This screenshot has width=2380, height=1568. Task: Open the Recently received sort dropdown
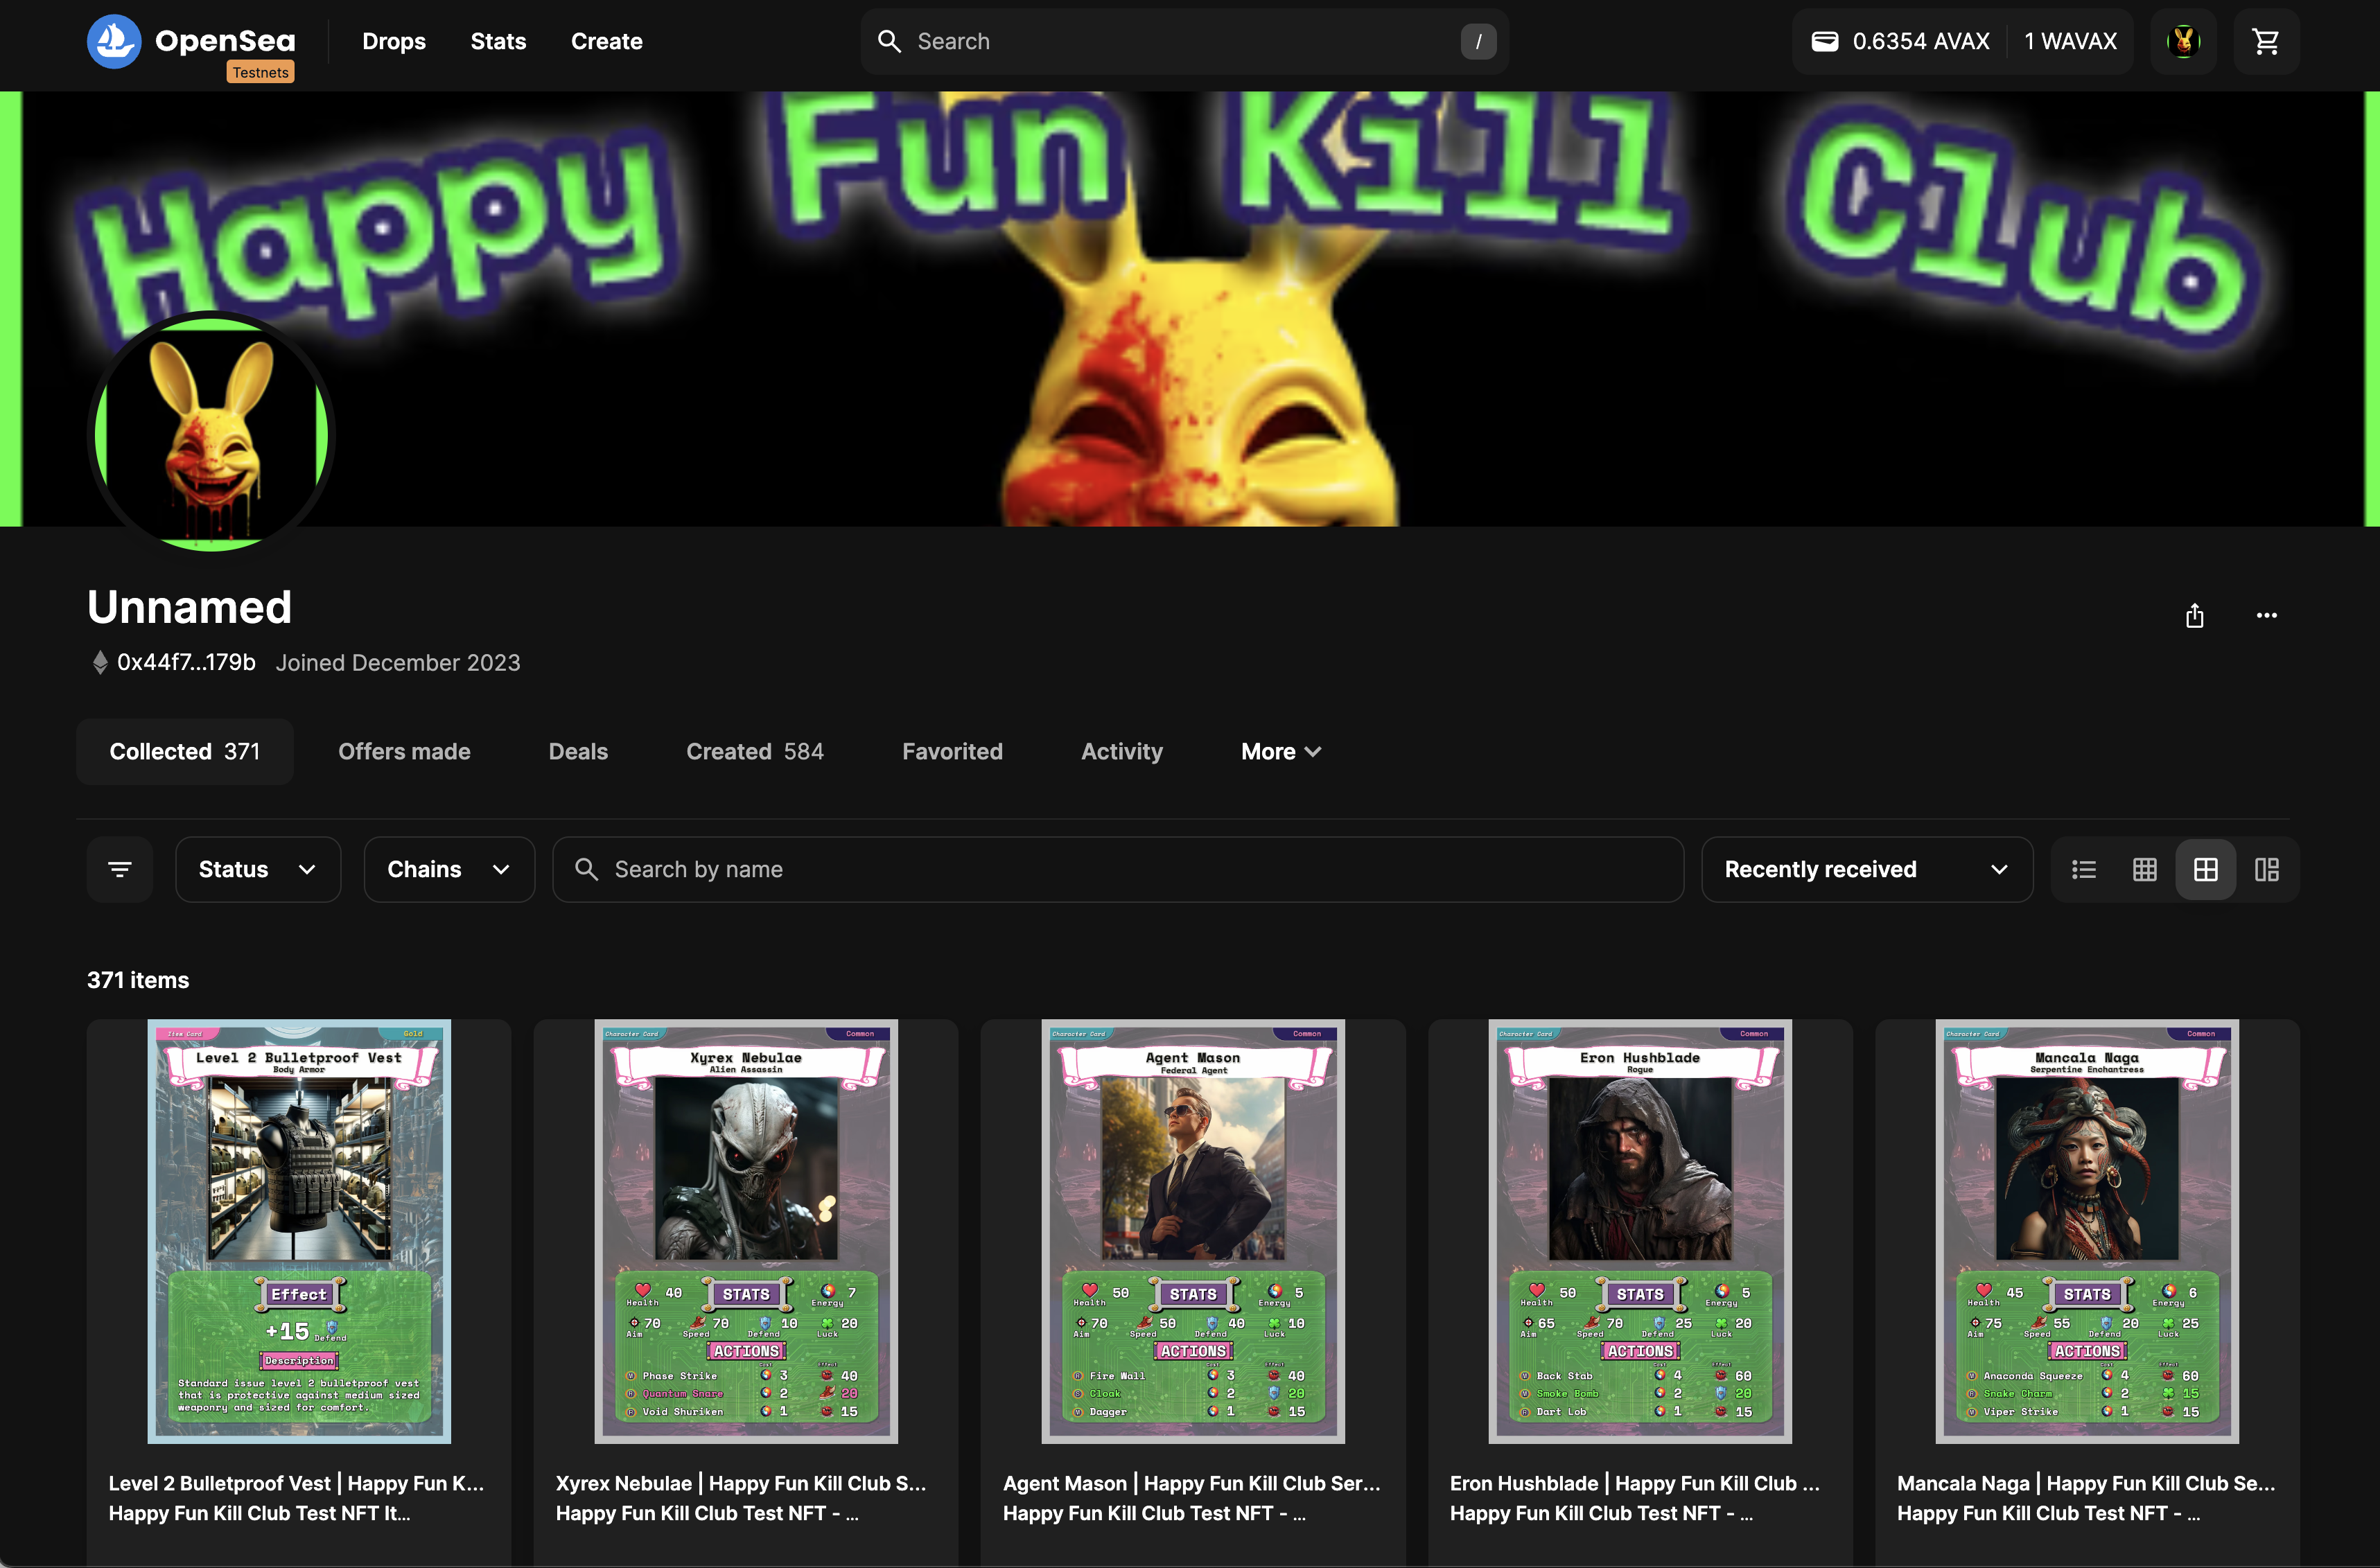1866,869
